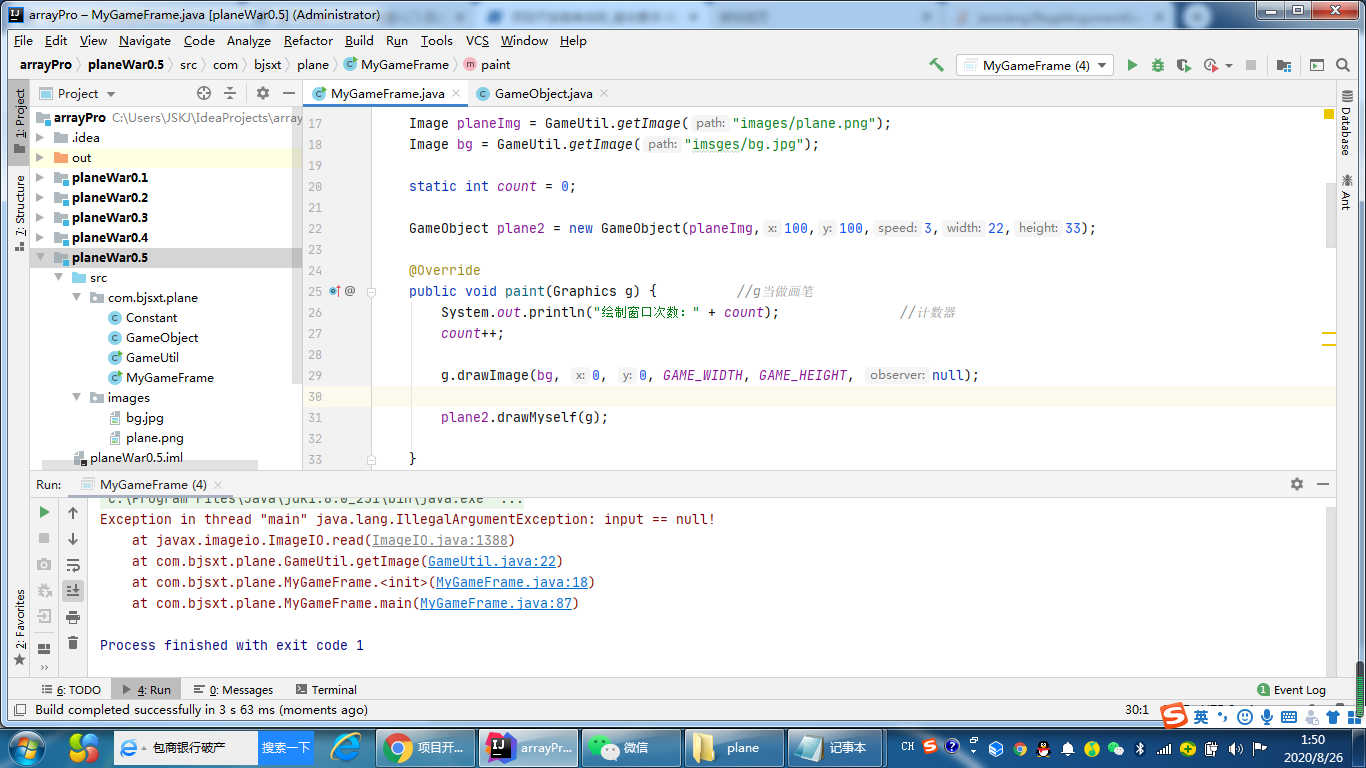
Task: Open the Refactor menu
Action: point(308,41)
